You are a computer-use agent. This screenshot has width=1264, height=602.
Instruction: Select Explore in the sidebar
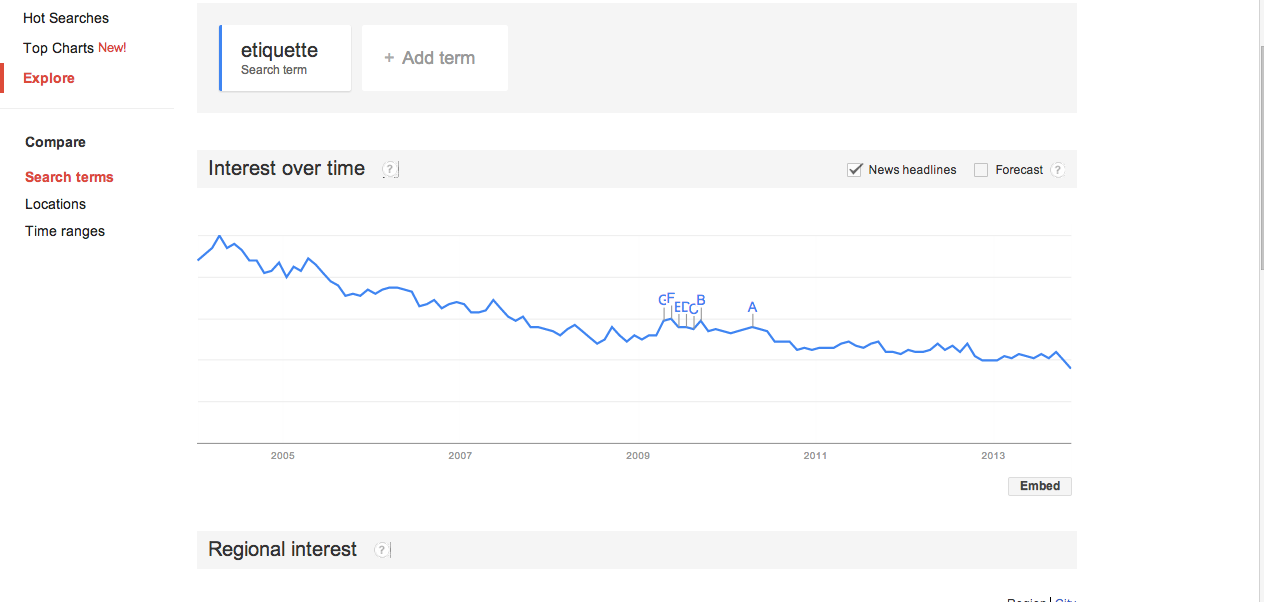click(x=49, y=78)
